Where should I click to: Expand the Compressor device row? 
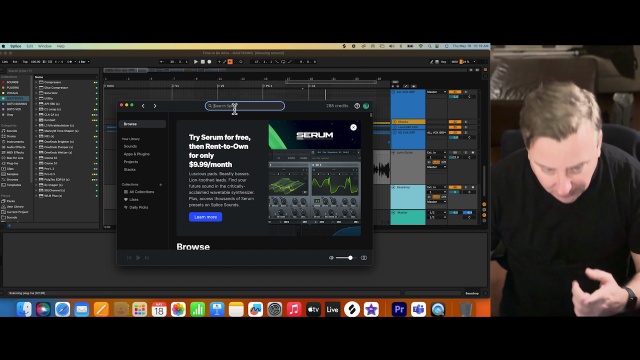pyautogui.click(x=36, y=82)
